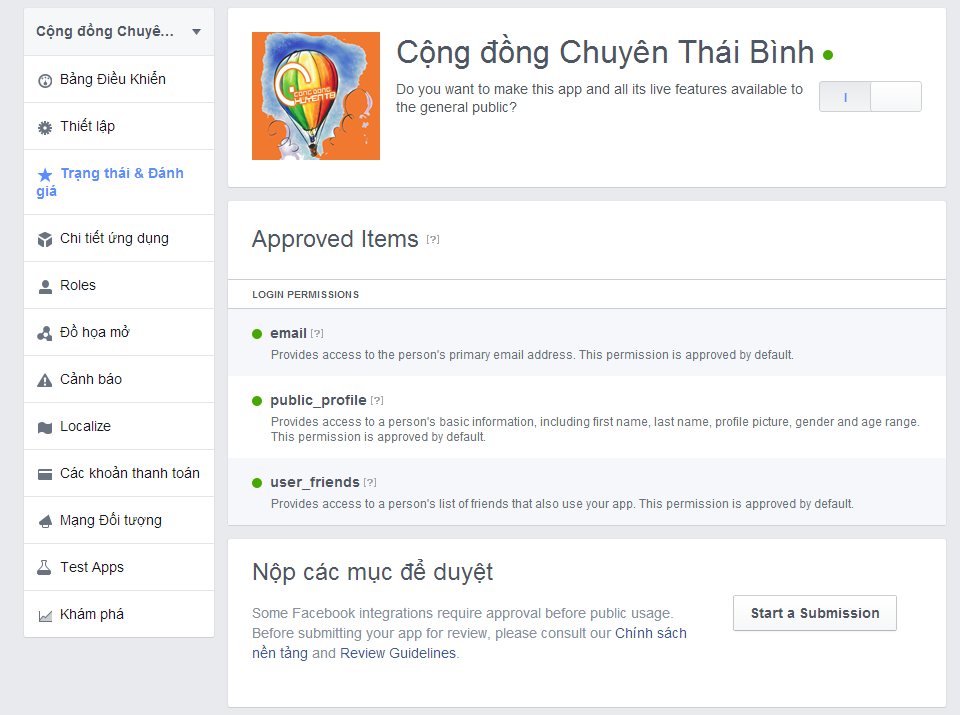Click the Thiết lập gear icon

point(44,127)
